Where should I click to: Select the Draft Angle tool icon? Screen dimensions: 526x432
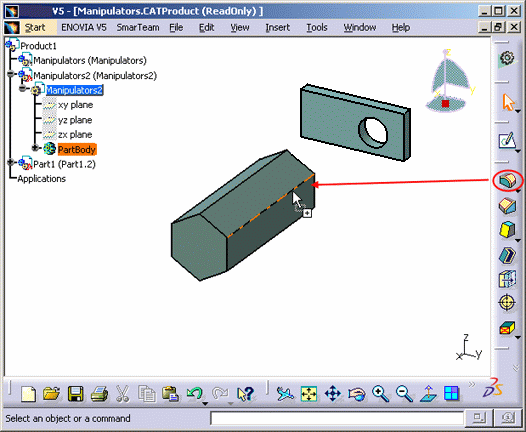click(507, 230)
